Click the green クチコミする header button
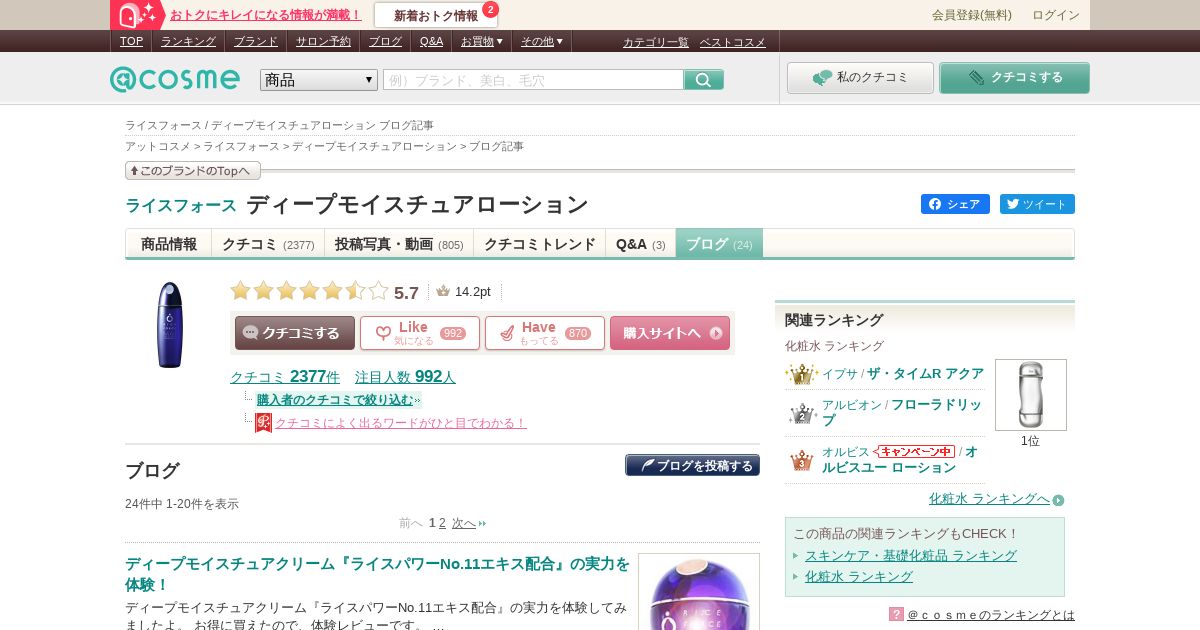Image resolution: width=1200 pixels, height=630 pixels. pyautogui.click(x=1014, y=78)
